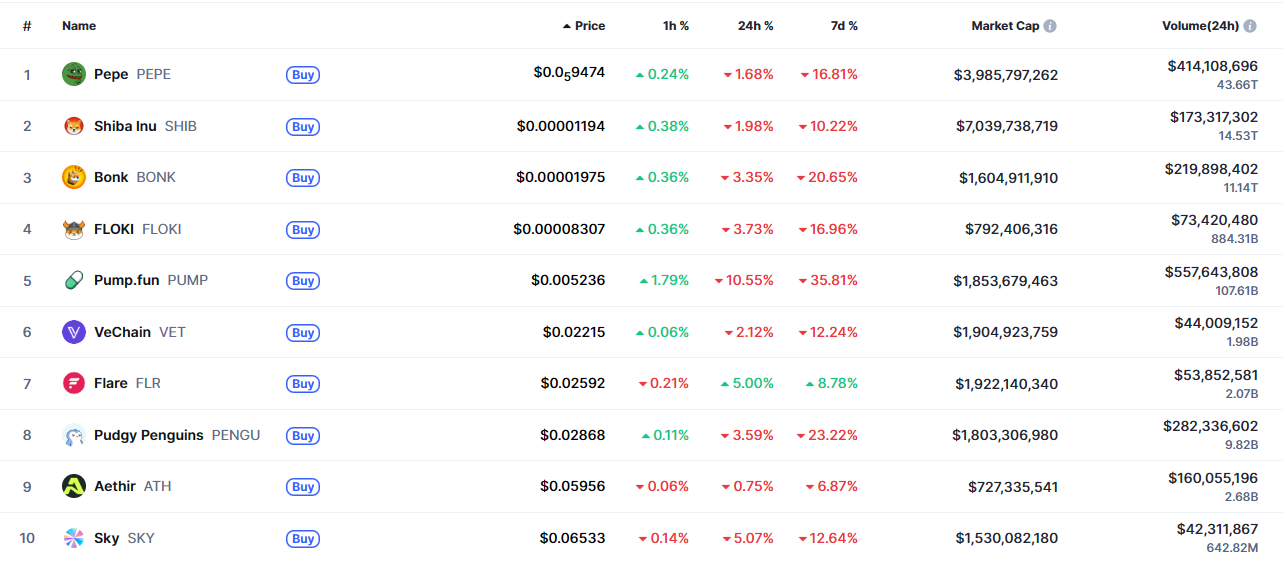Click the Sky coin logo
This screenshot has height=563, width=1283.
[x=74, y=538]
